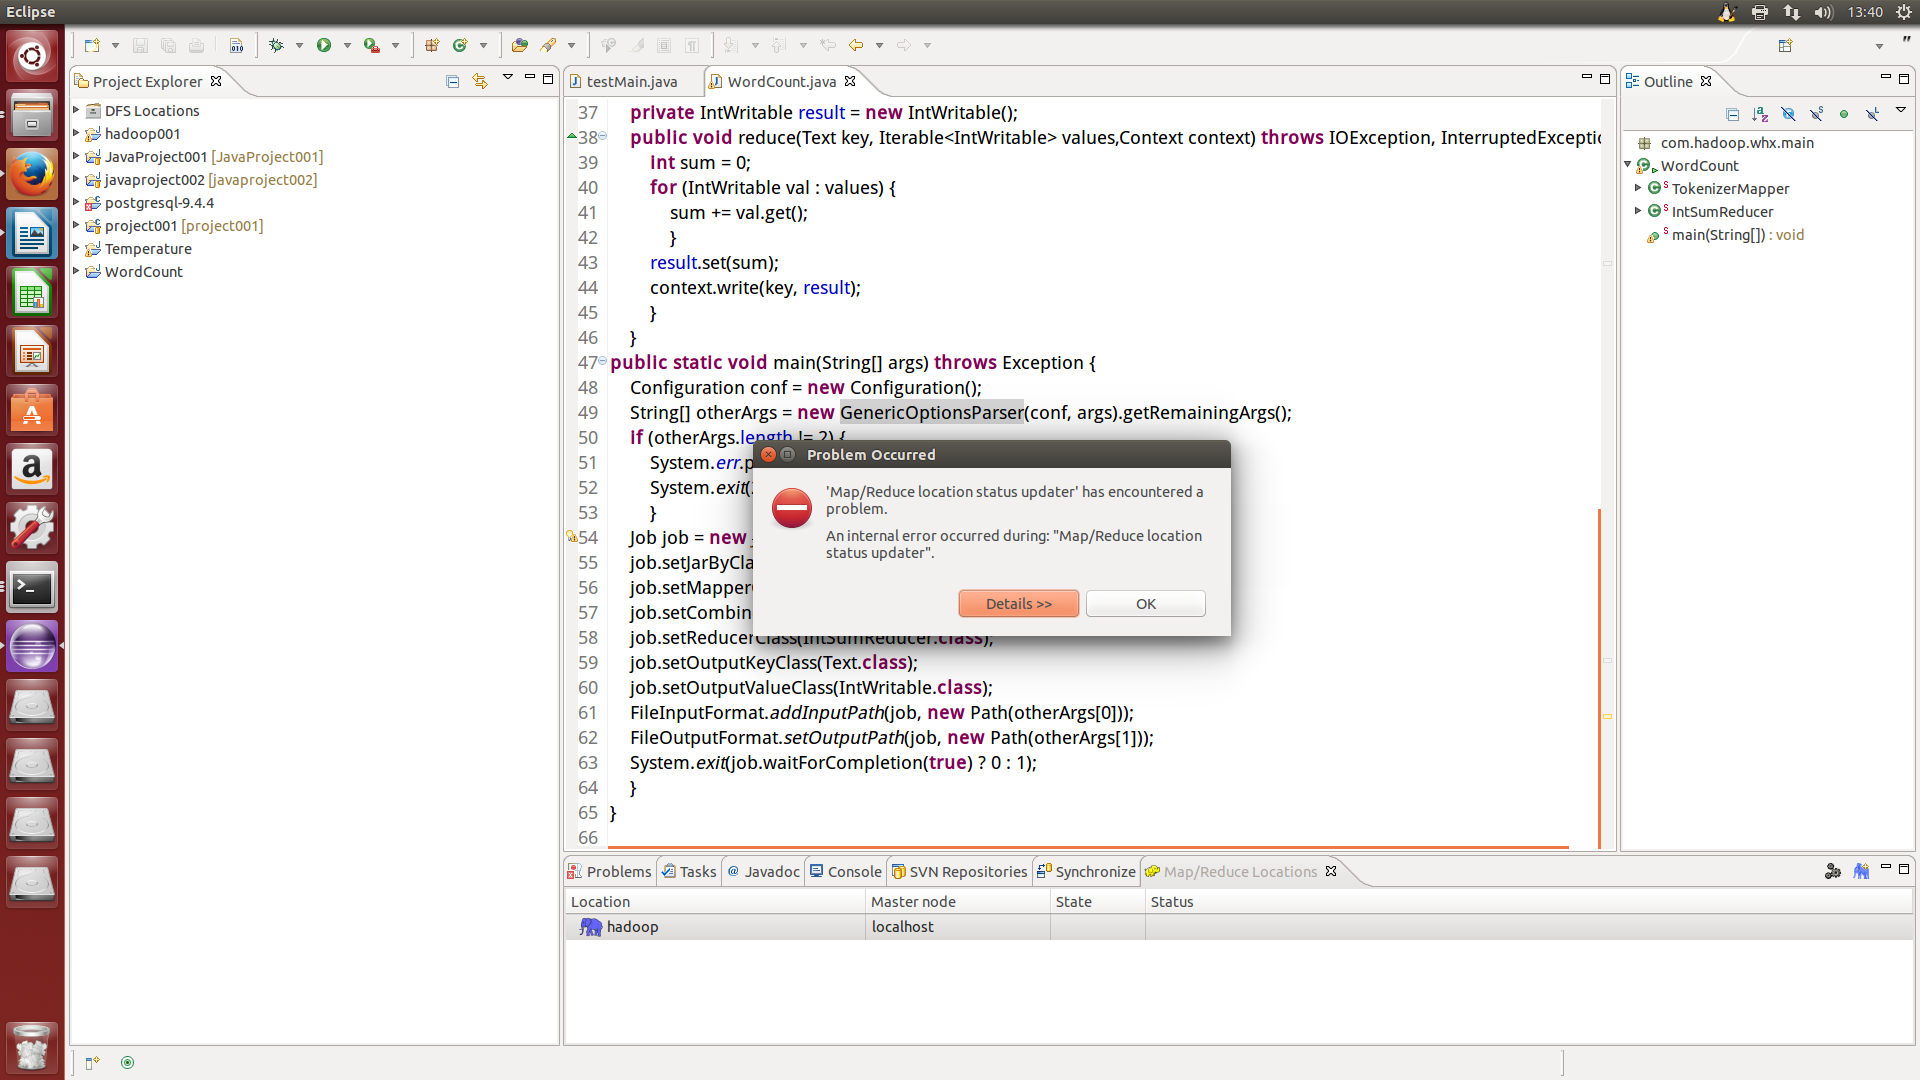Toggle Link with Editor in Project Explorer
The width and height of the screenshot is (1920, 1080).
coord(480,81)
